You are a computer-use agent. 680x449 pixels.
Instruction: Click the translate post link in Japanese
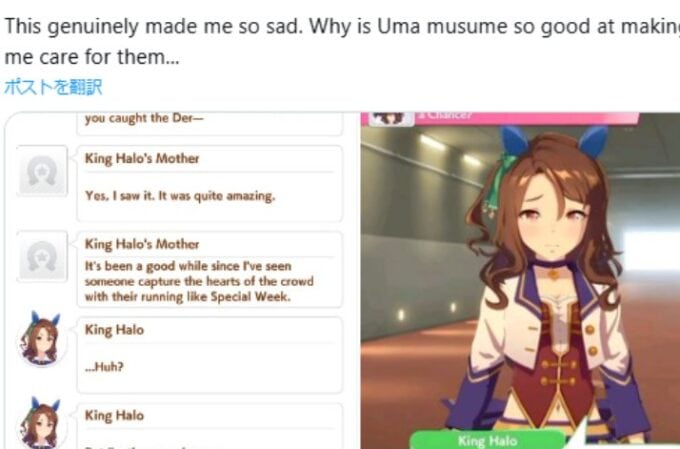click(x=53, y=87)
